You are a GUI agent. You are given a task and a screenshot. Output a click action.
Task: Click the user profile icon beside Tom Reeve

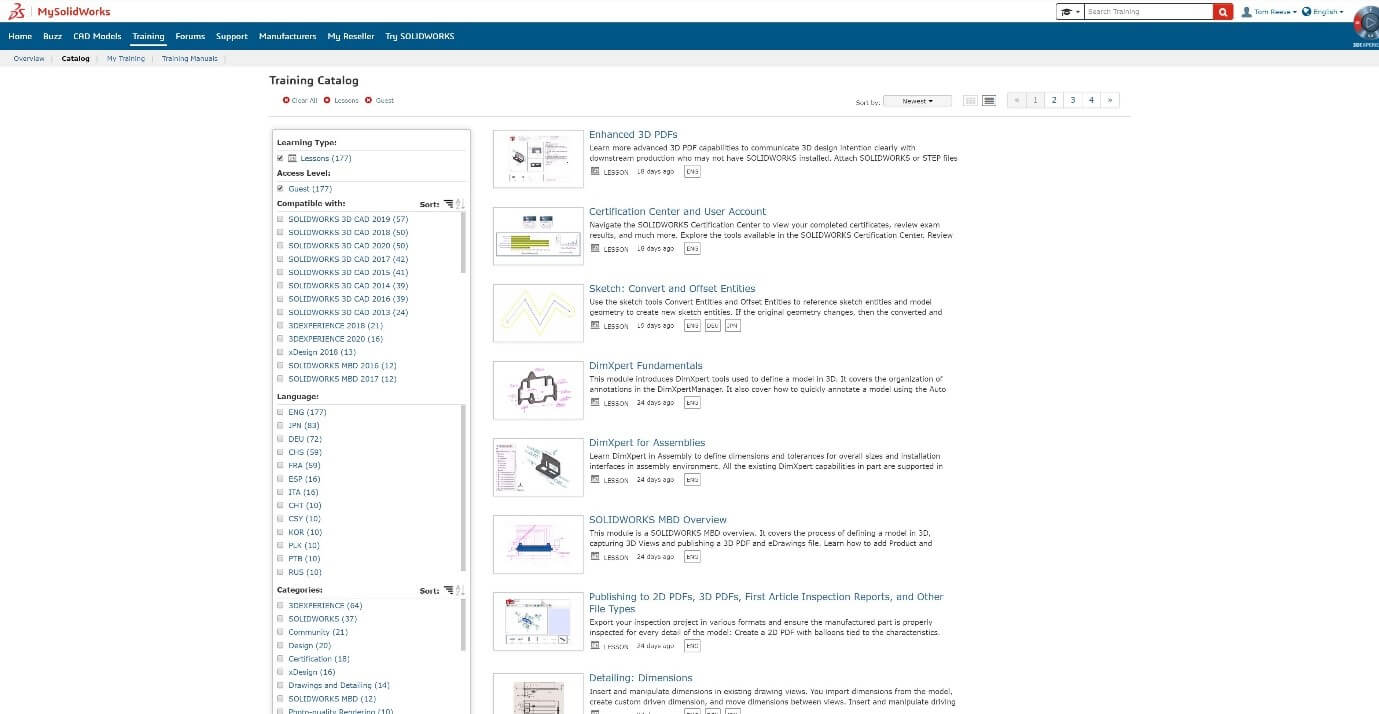[x=1246, y=12]
